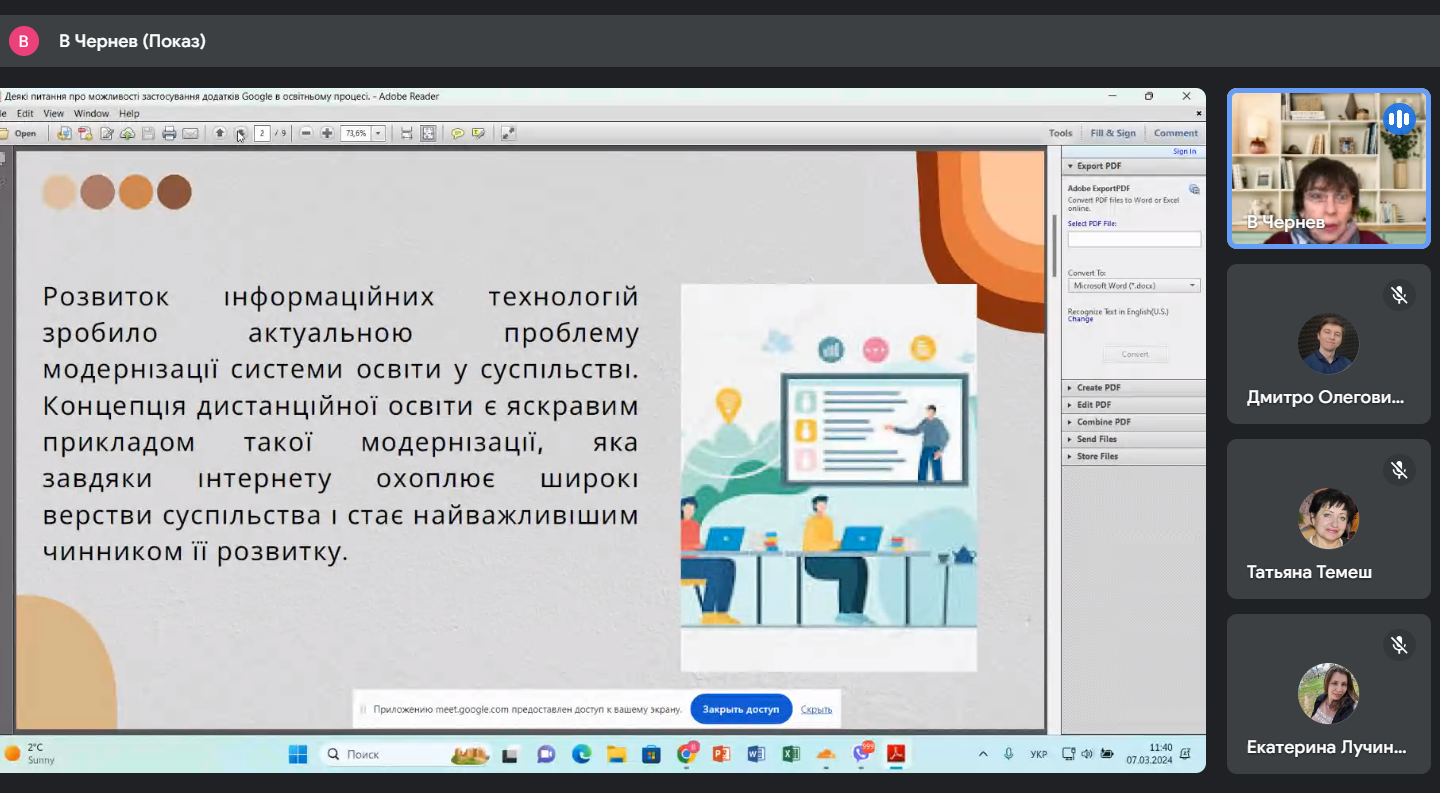This screenshot has width=1440, height=793.
Task: Expand the Combine PDF section
Action: coord(1103,422)
